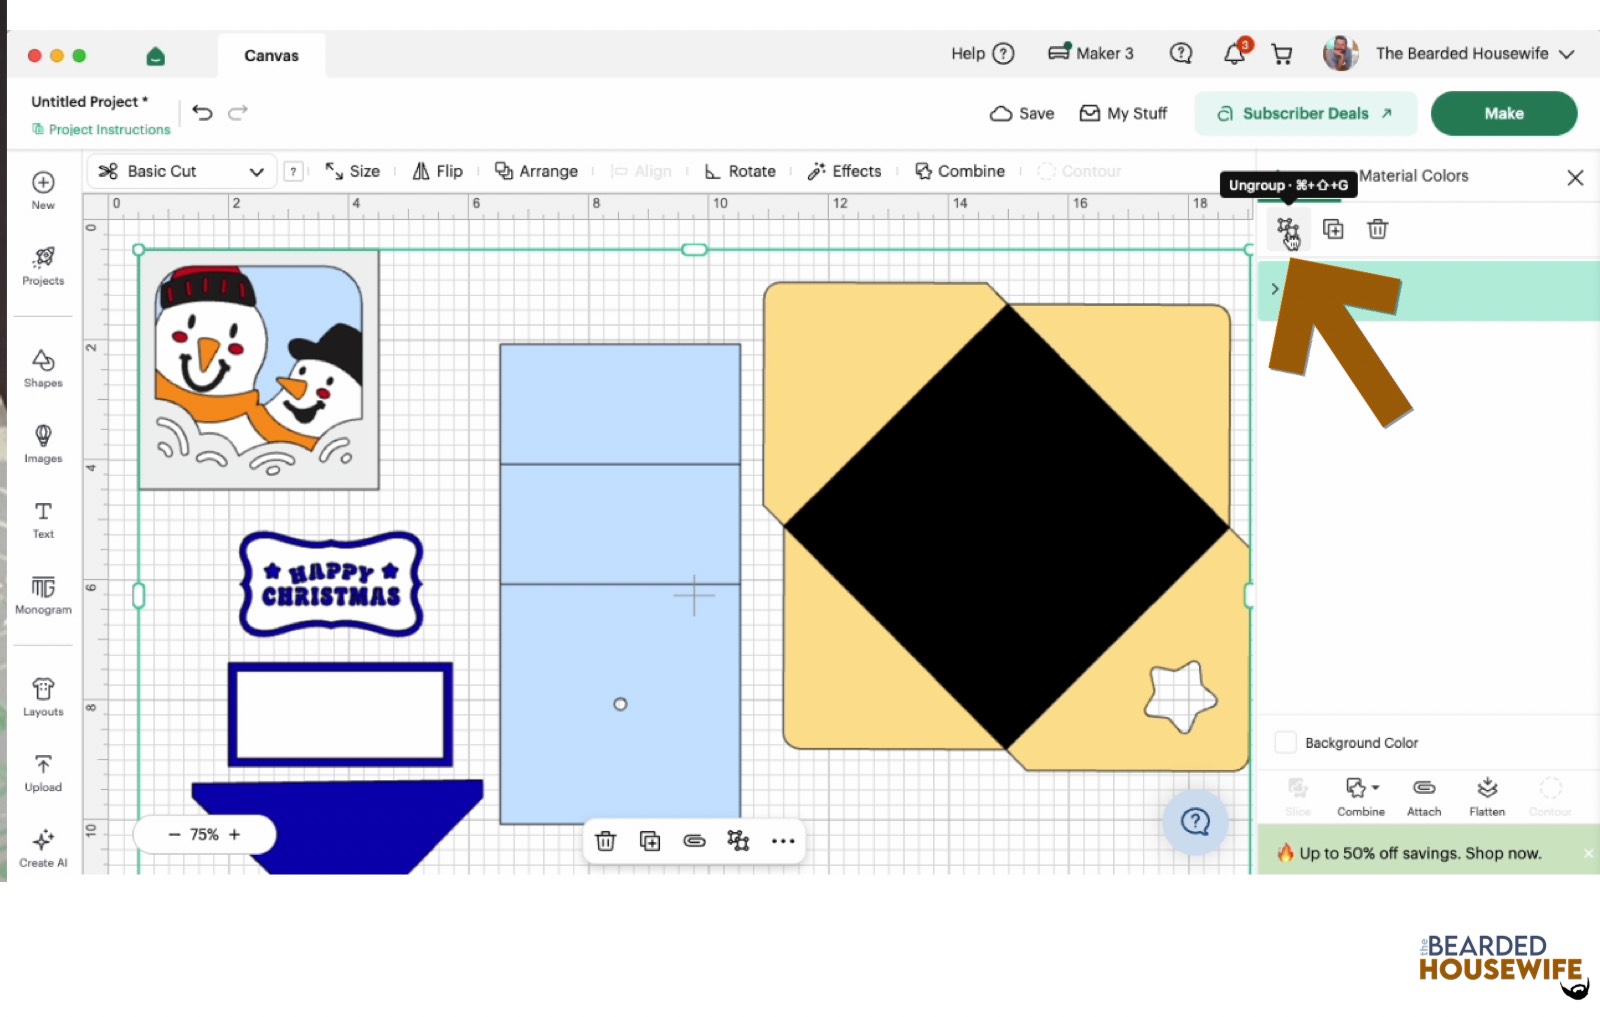
Task: Open the Basic Cut operation dropdown
Action: point(181,171)
